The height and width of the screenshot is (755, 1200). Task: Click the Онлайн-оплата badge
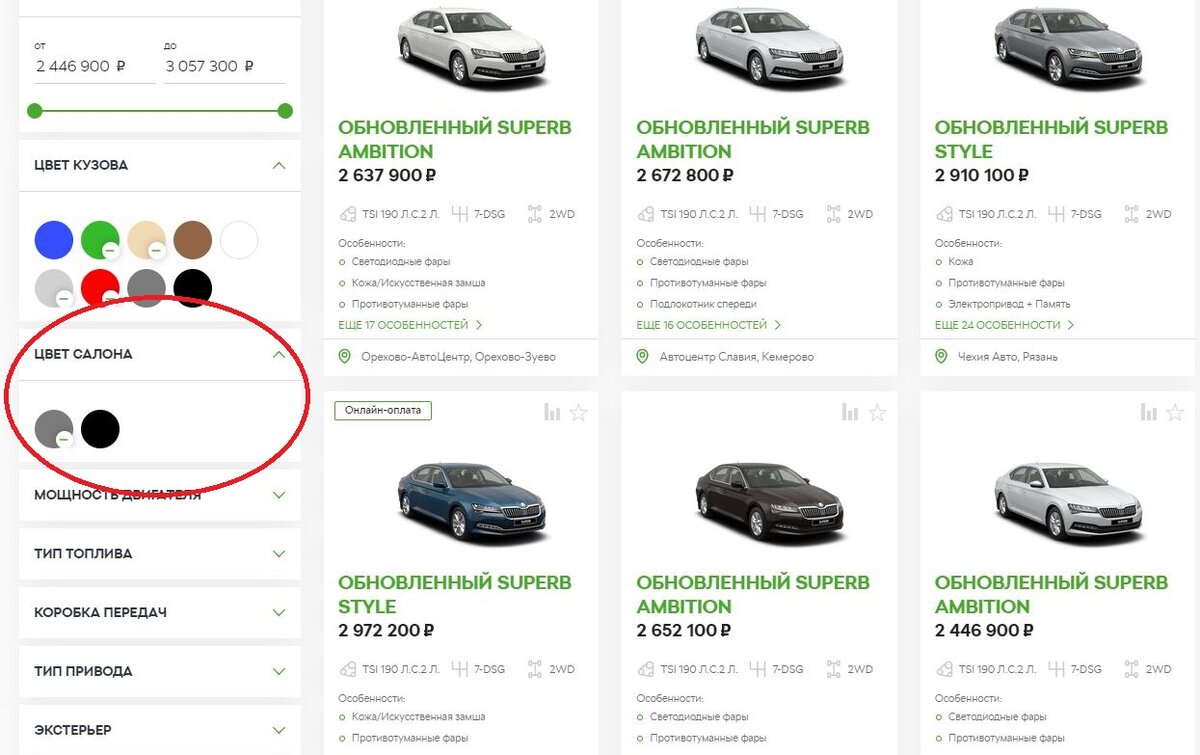pos(385,410)
